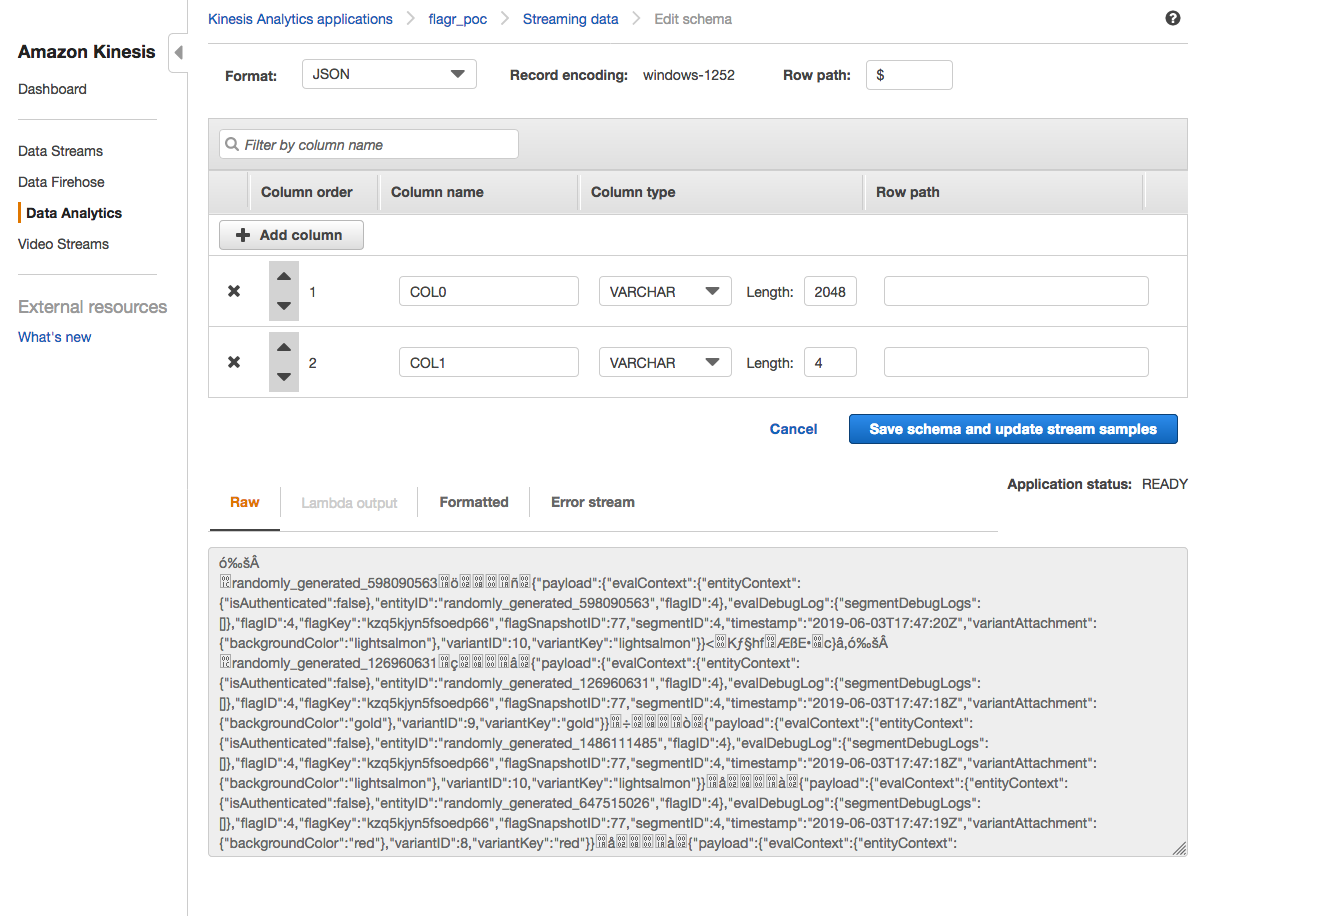This screenshot has height=916, width=1324.
Task: Open the Lambda output tab
Action: (x=349, y=502)
